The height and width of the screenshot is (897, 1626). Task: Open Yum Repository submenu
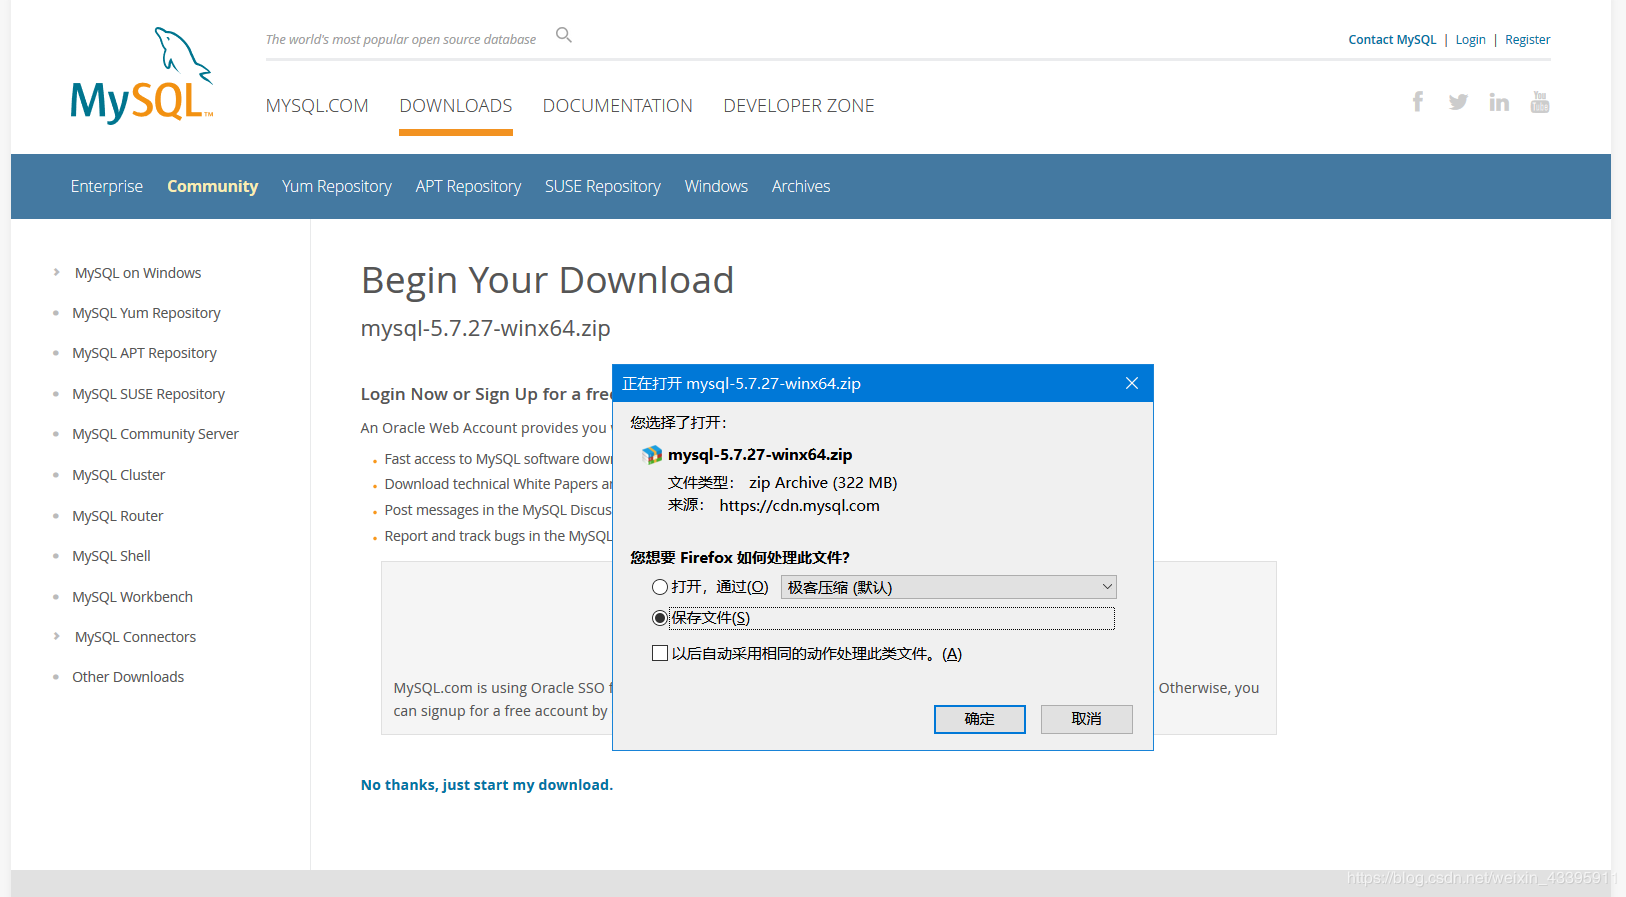[337, 186]
